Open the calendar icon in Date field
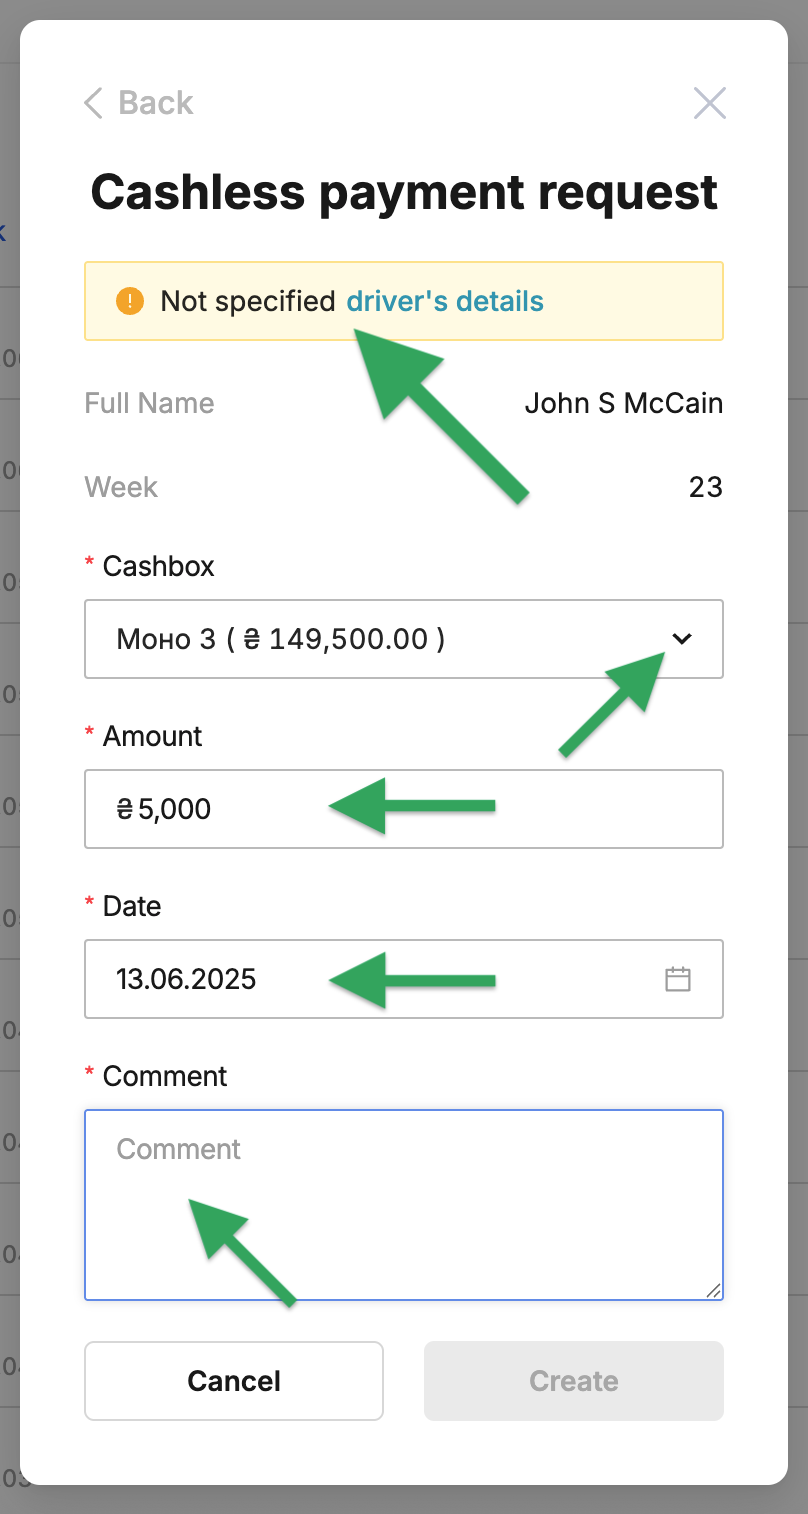 678,979
